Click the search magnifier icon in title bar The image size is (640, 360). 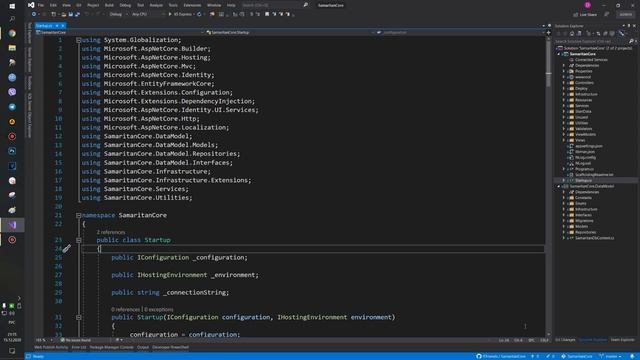point(305,5)
